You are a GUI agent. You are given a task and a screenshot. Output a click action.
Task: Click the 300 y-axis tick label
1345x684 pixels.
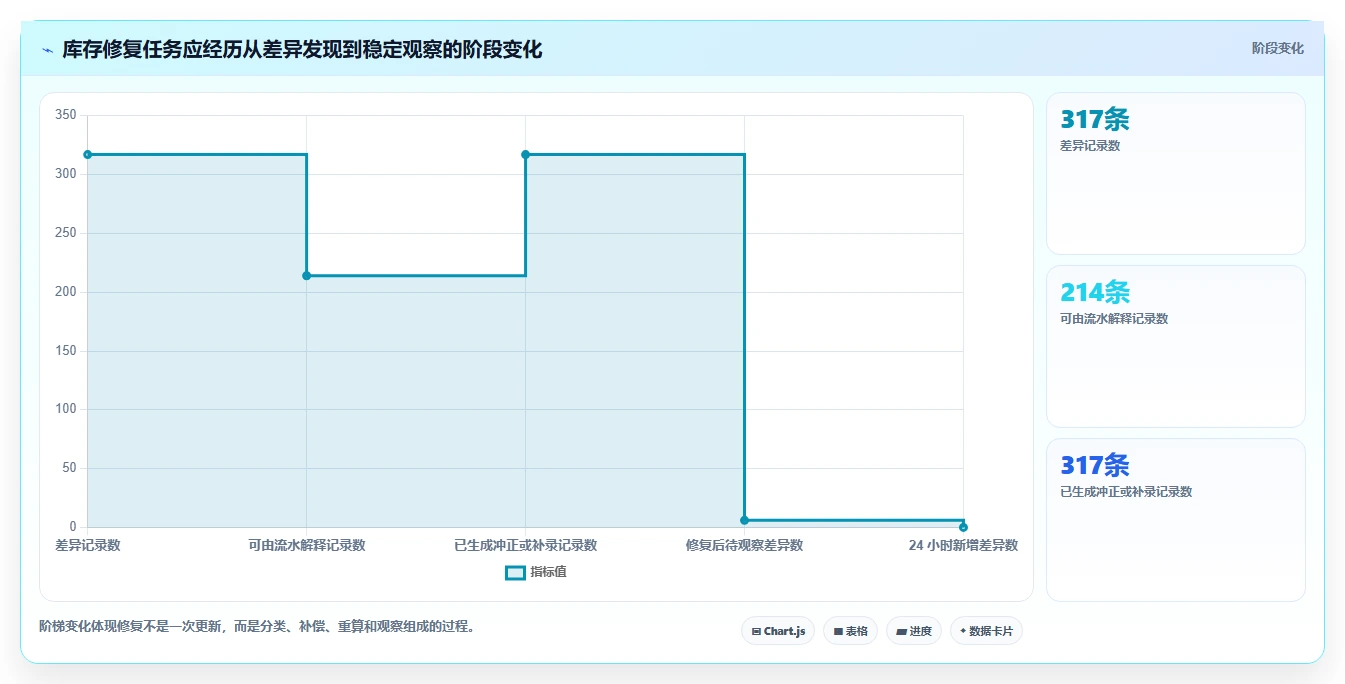[66, 174]
